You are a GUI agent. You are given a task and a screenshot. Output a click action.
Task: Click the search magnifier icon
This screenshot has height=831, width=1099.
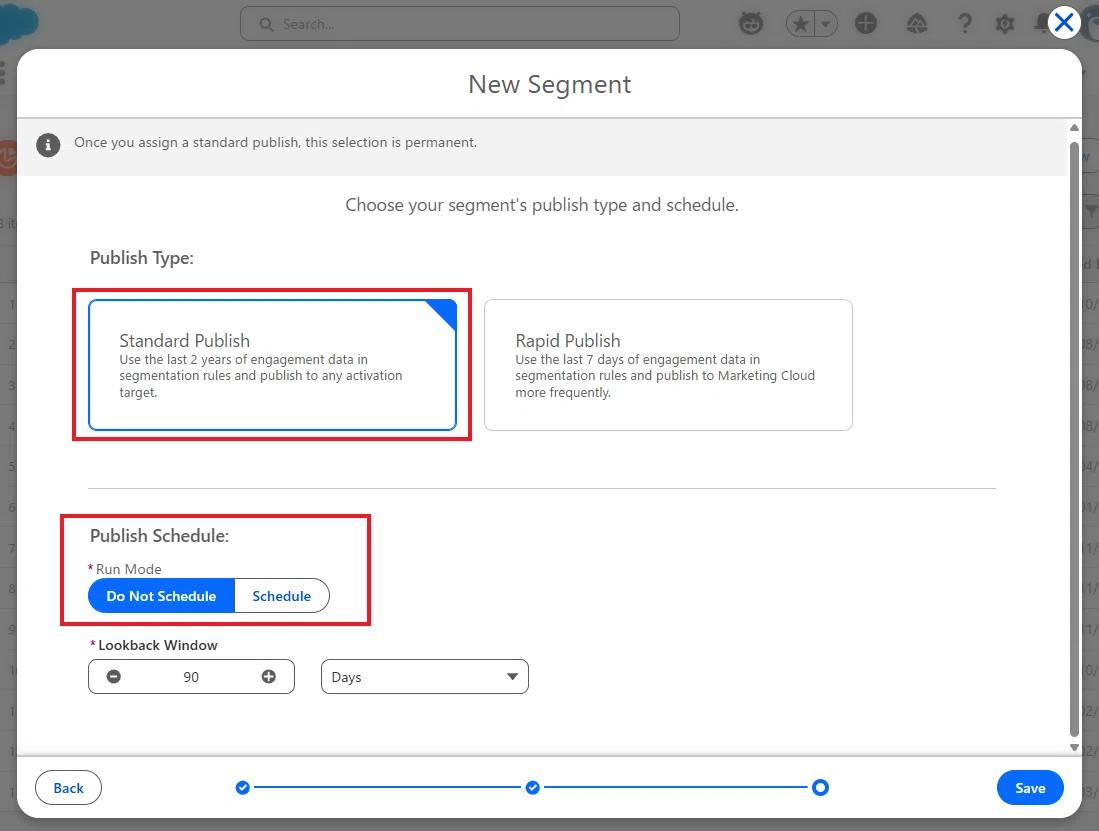pos(266,25)
